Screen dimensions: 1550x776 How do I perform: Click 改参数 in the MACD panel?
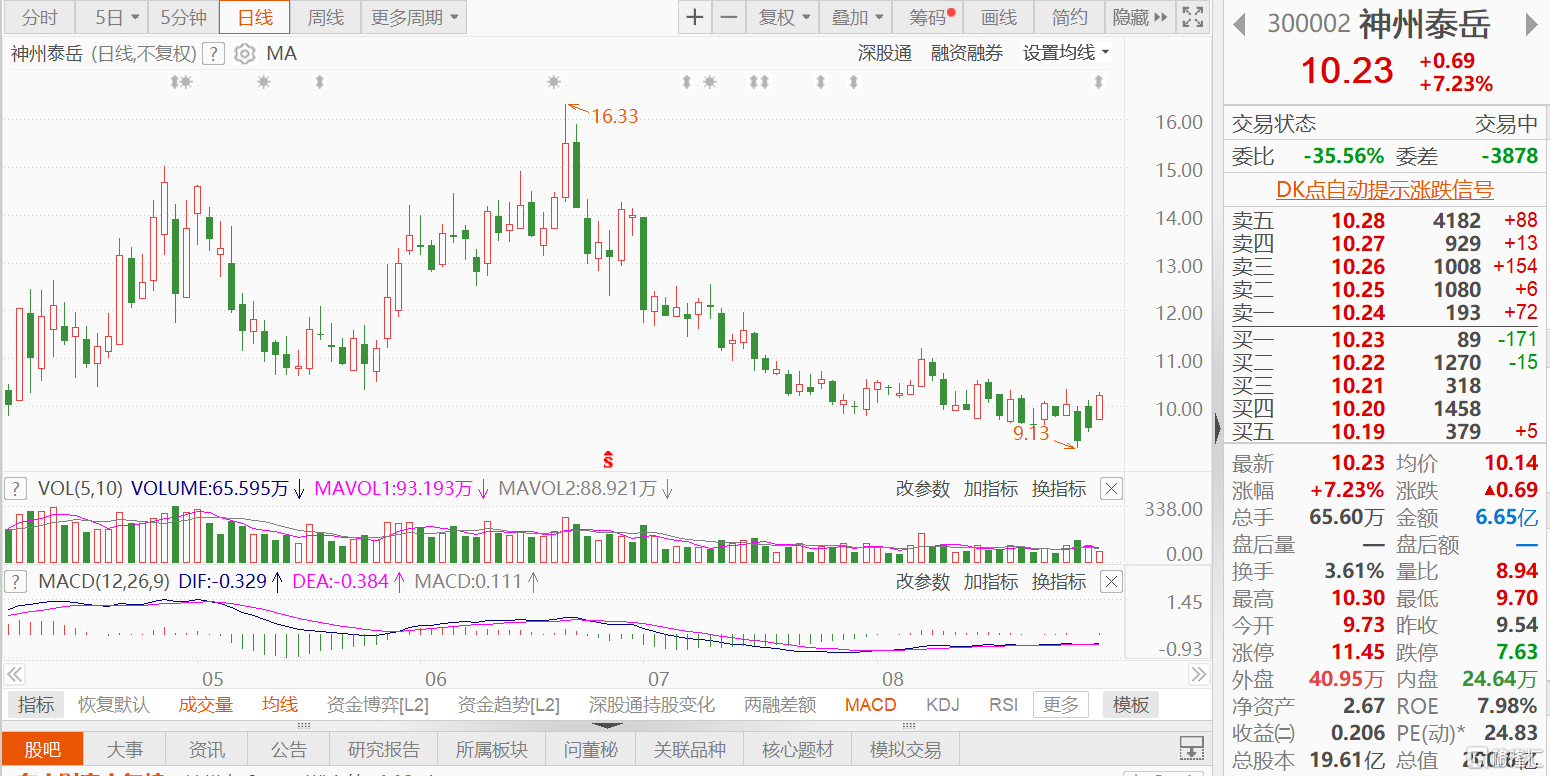[922, 582]
